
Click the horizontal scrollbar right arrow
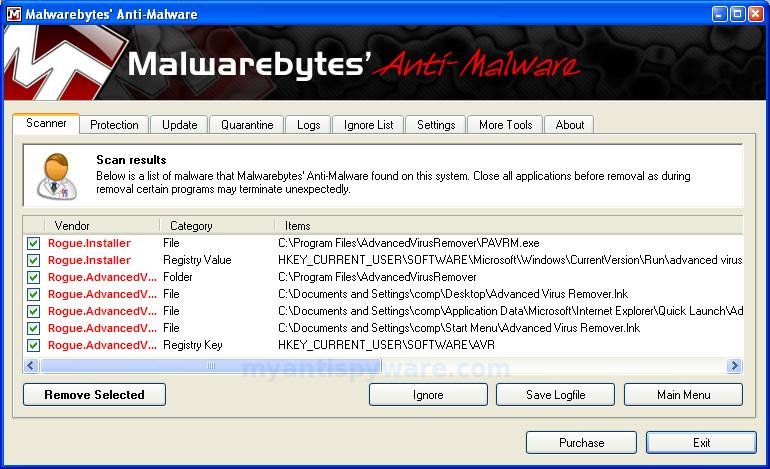(734, 366)
